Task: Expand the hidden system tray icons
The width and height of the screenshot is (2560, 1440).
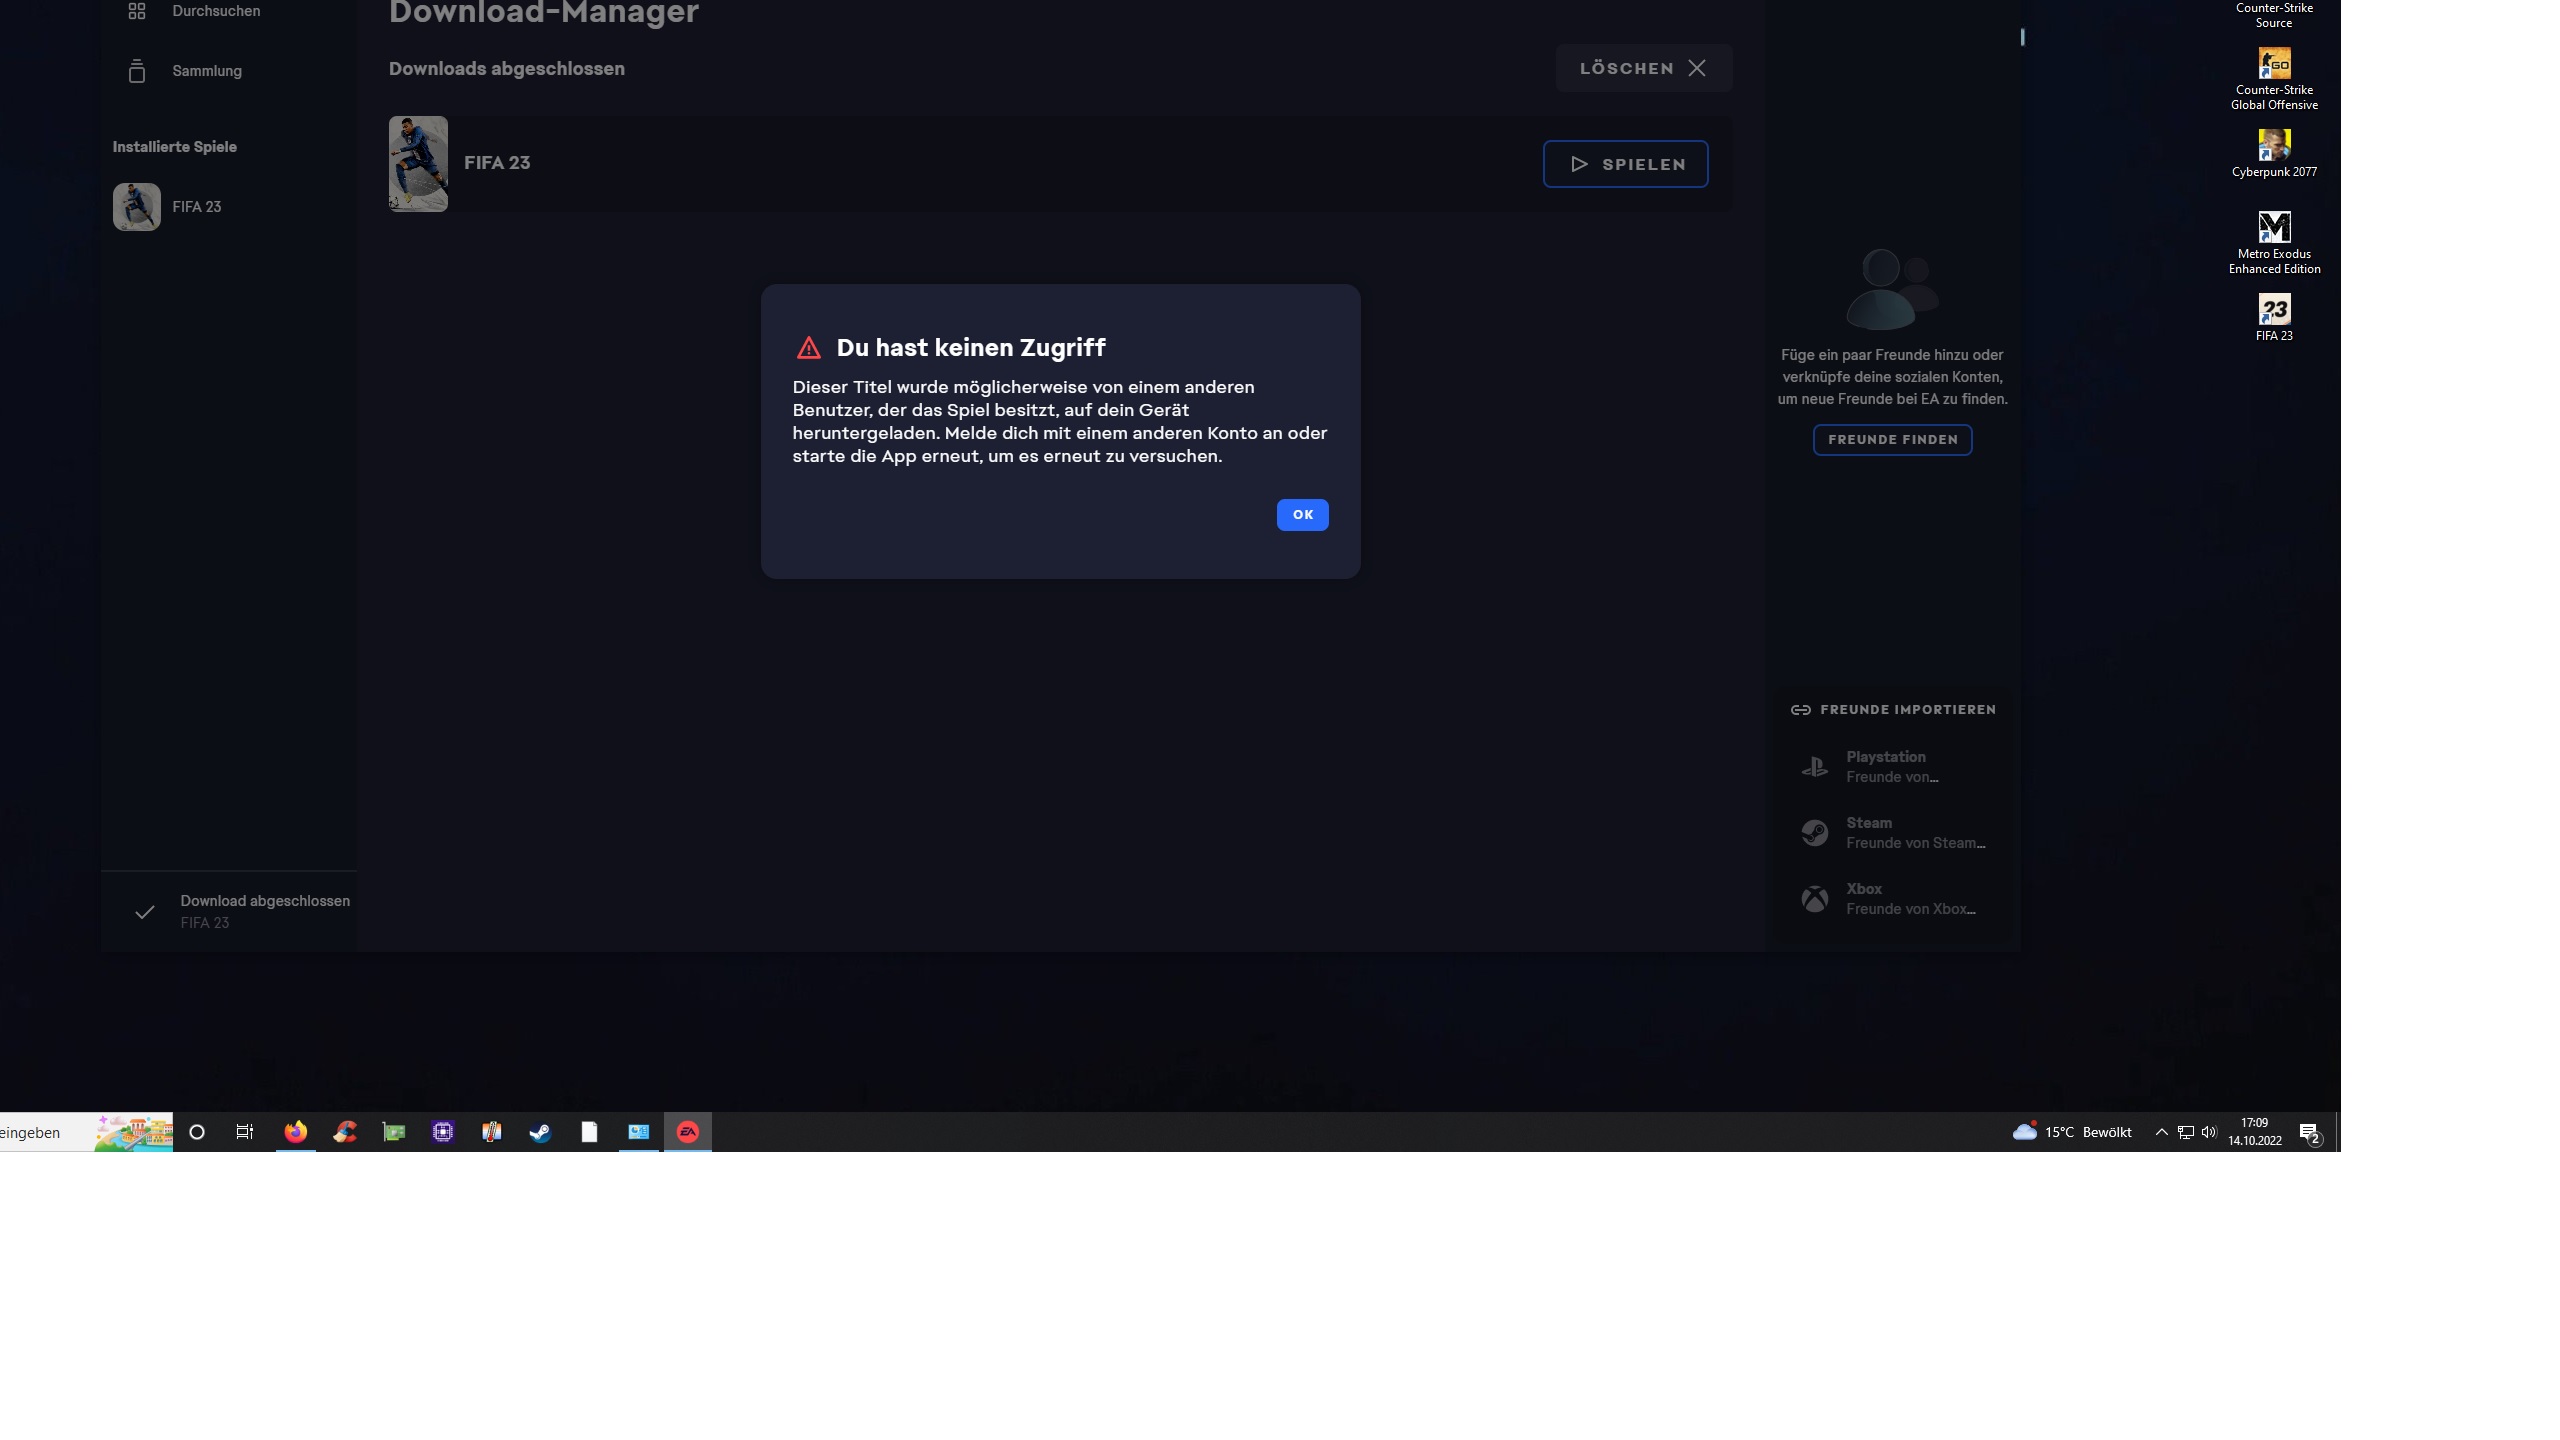Action: pyautogui.click(x=2161, y=1132)
